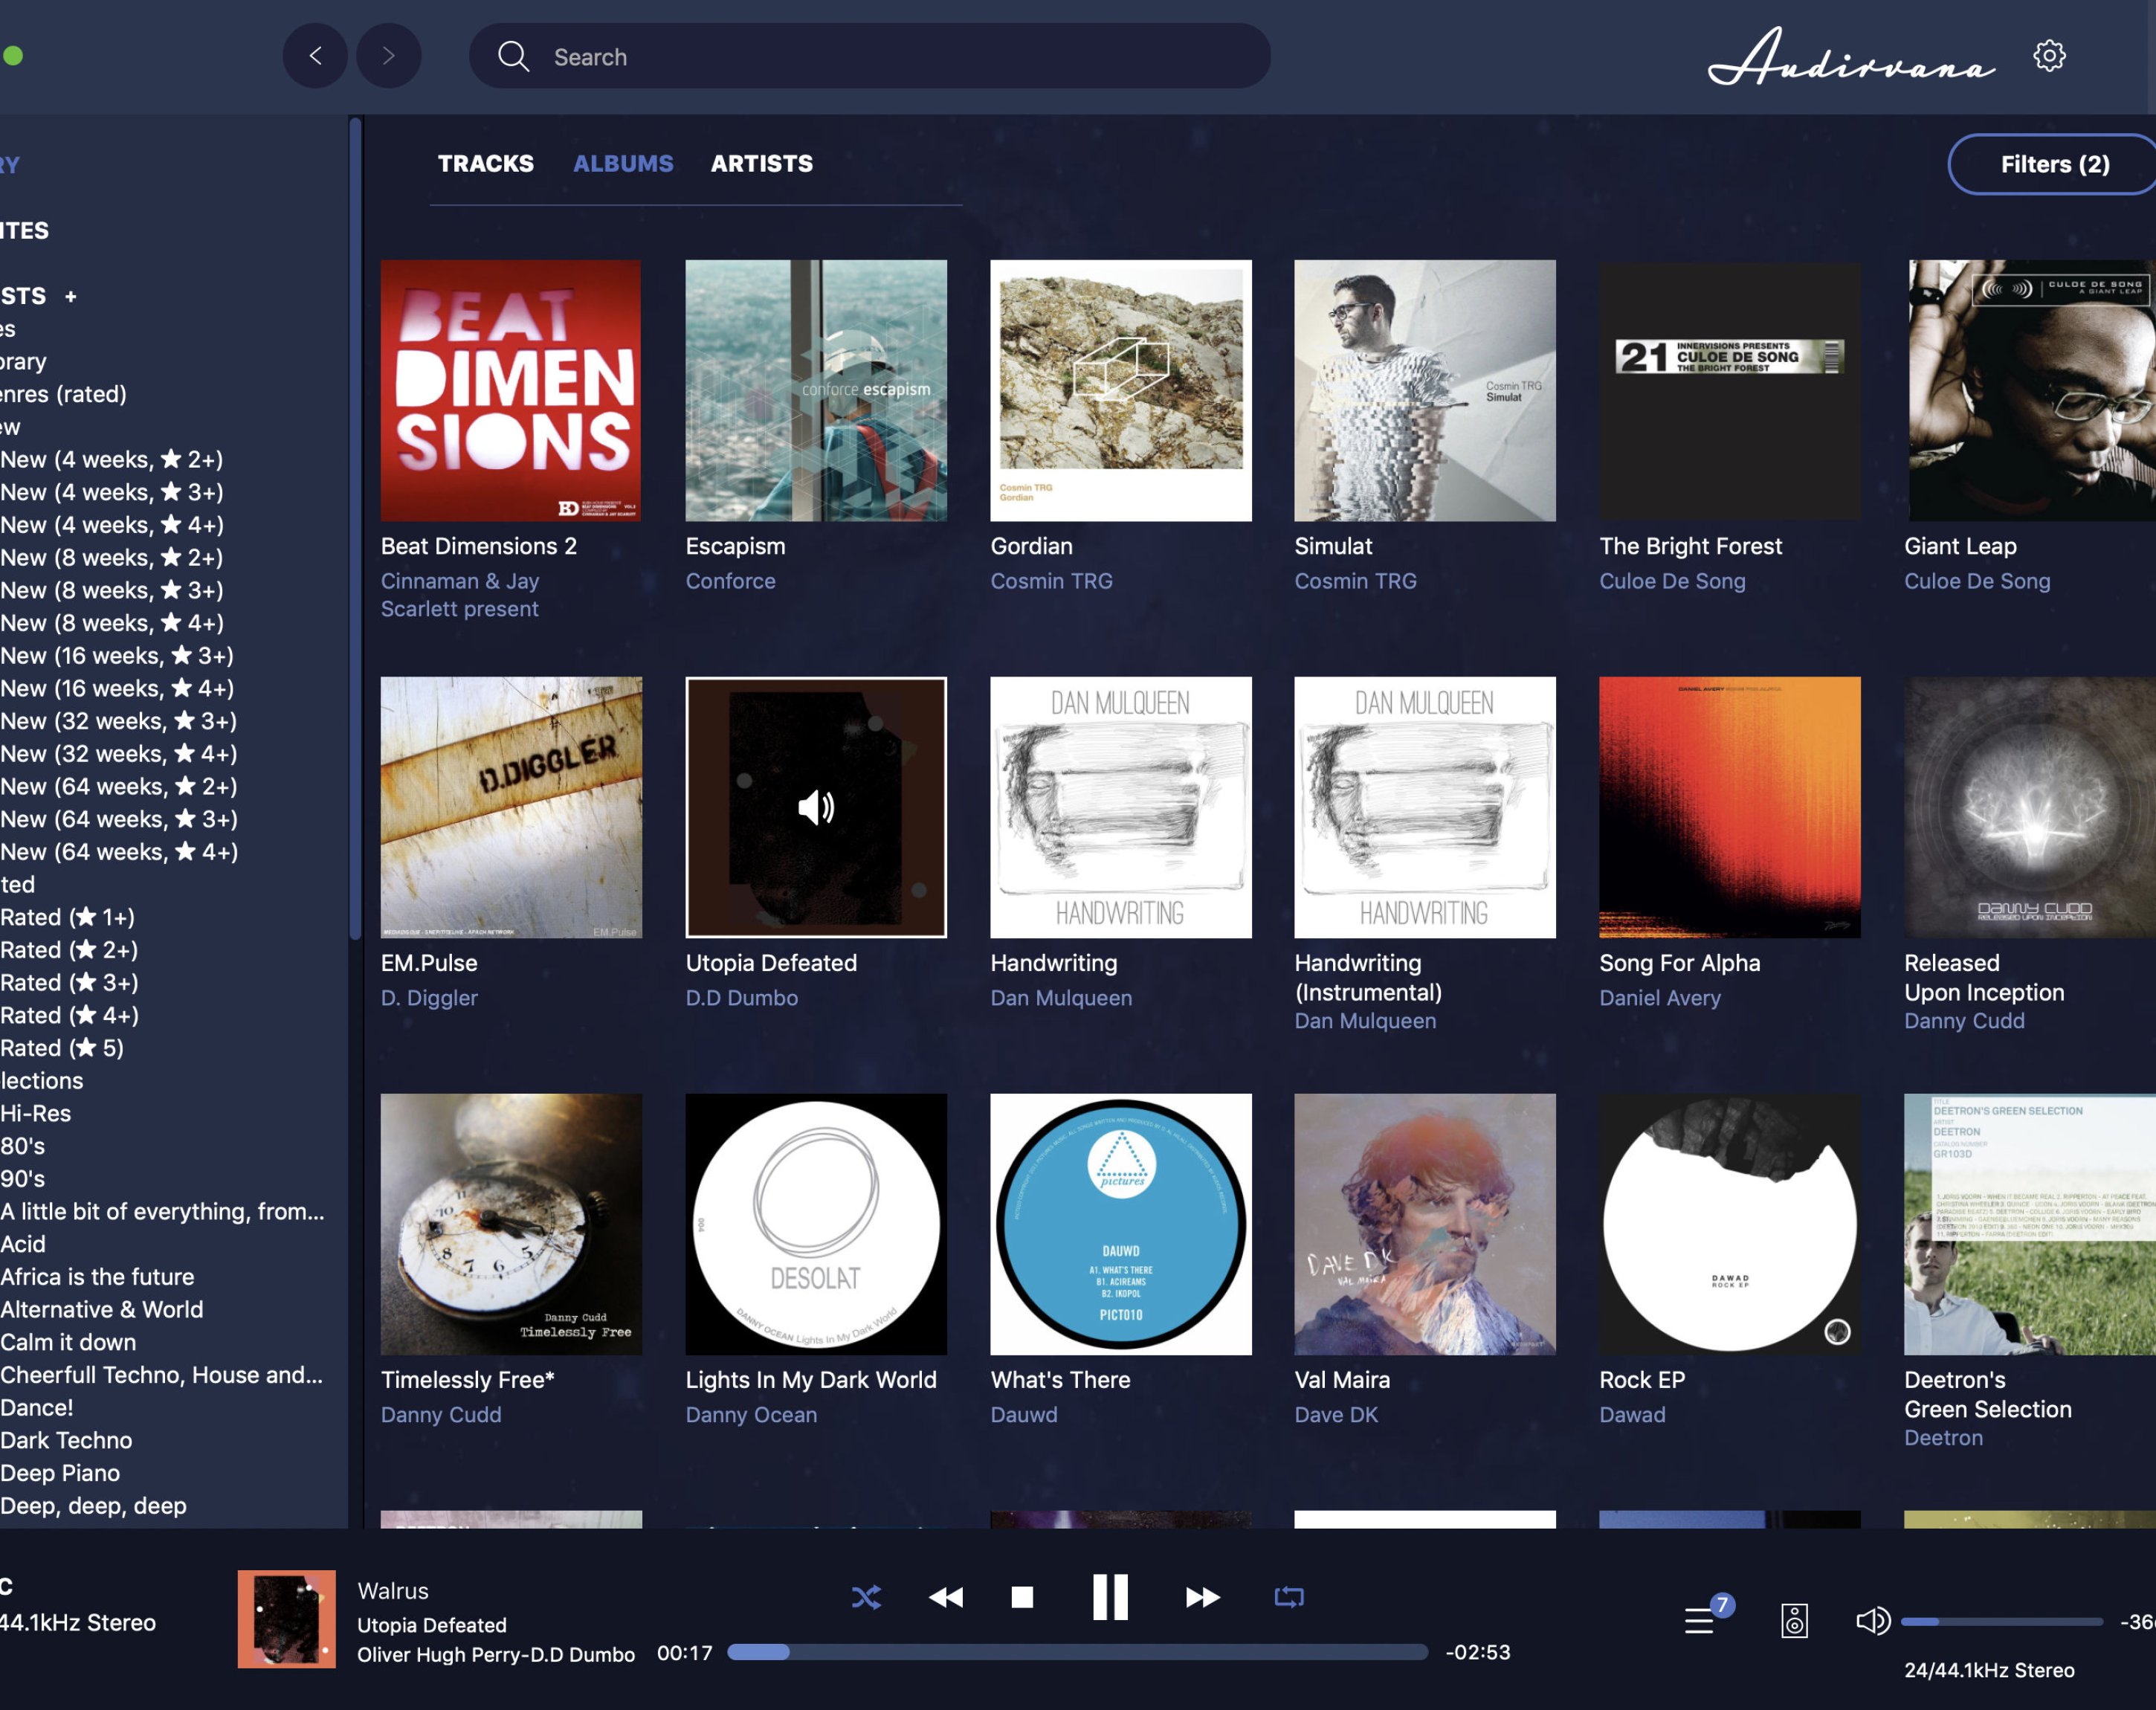Screen dimensions: 2156x1710
Task: Rewind to the previous track
Action: pos(944,1597)
